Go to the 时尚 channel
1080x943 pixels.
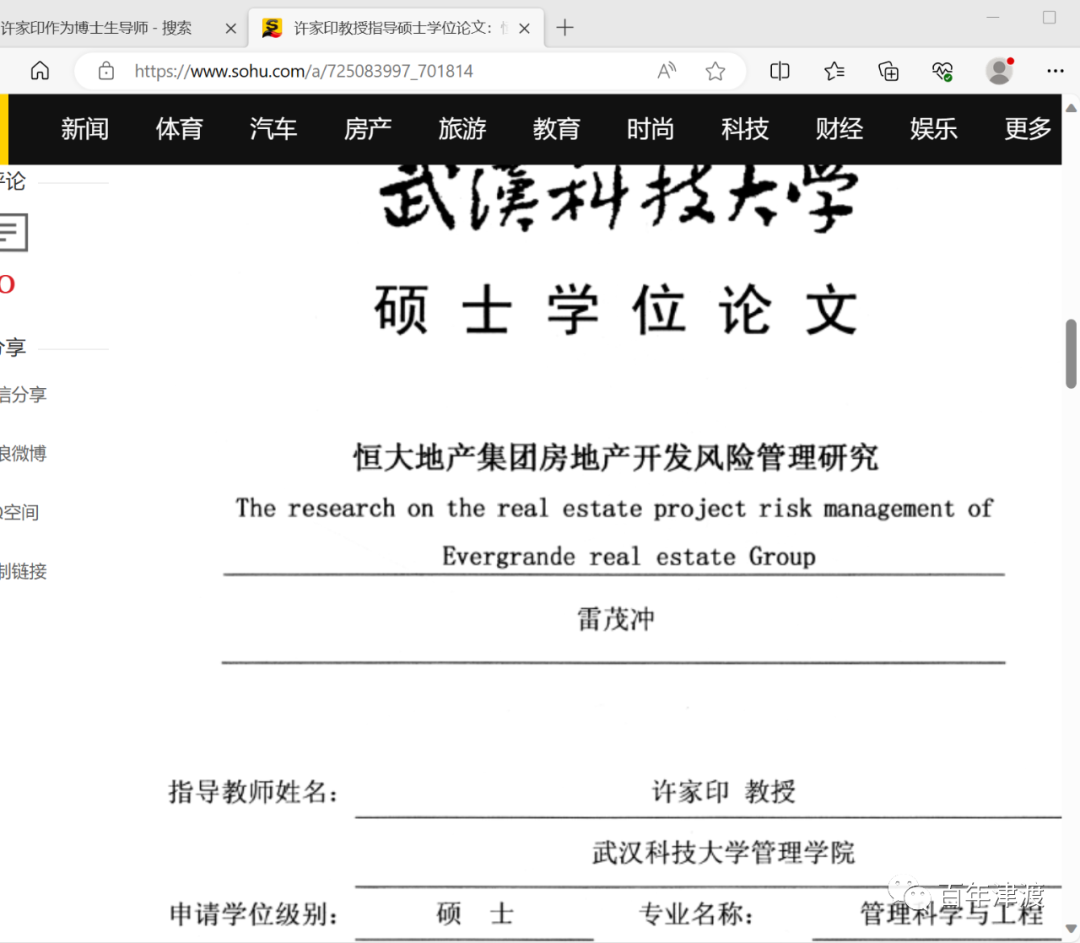pos(650,129)
